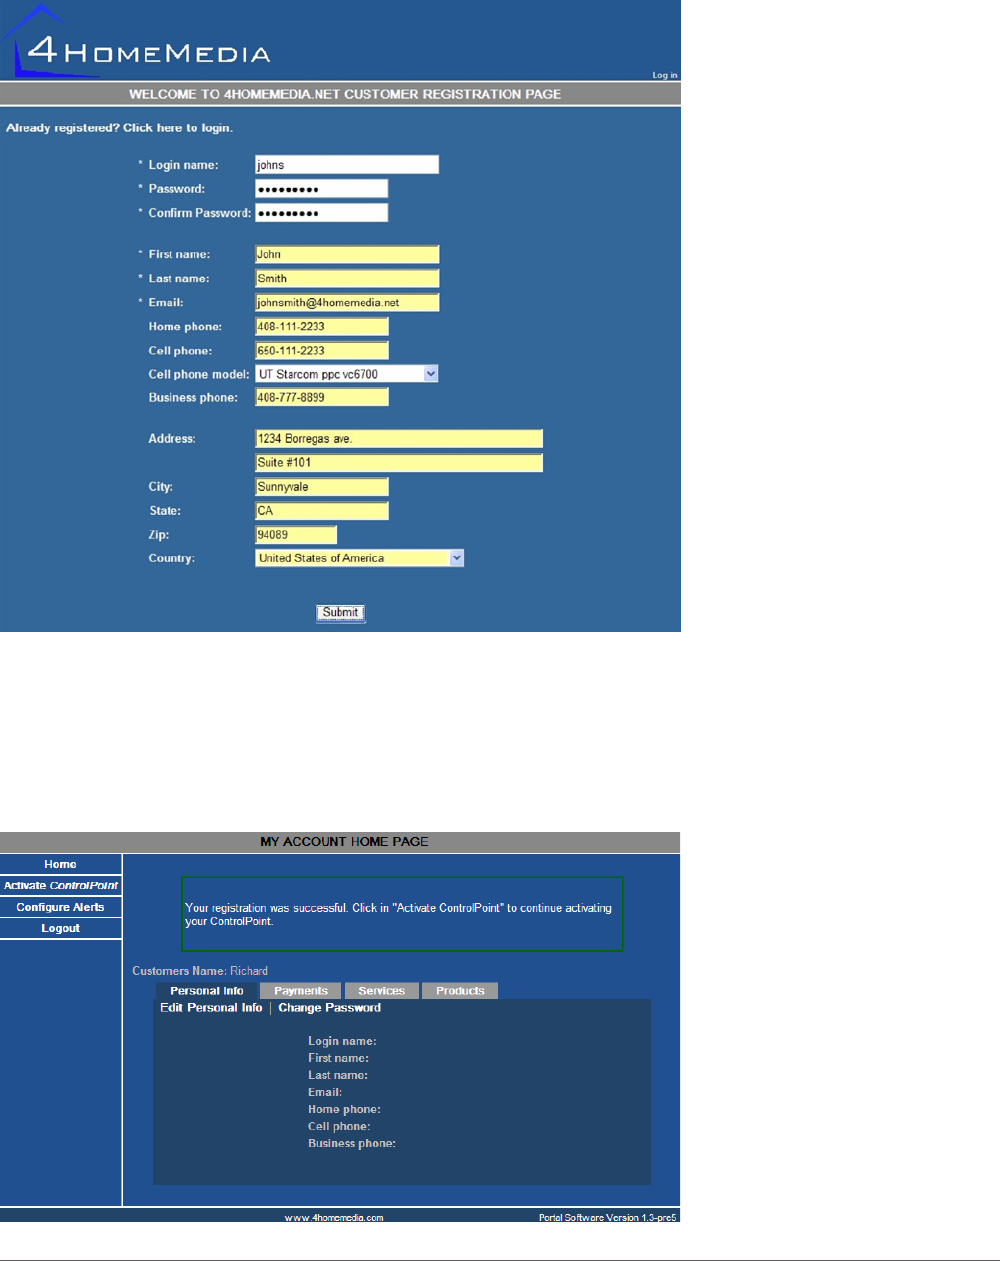1000x1261 pixels.
Task: Click the State field containing CA
Action: click(x=322, y=511)
